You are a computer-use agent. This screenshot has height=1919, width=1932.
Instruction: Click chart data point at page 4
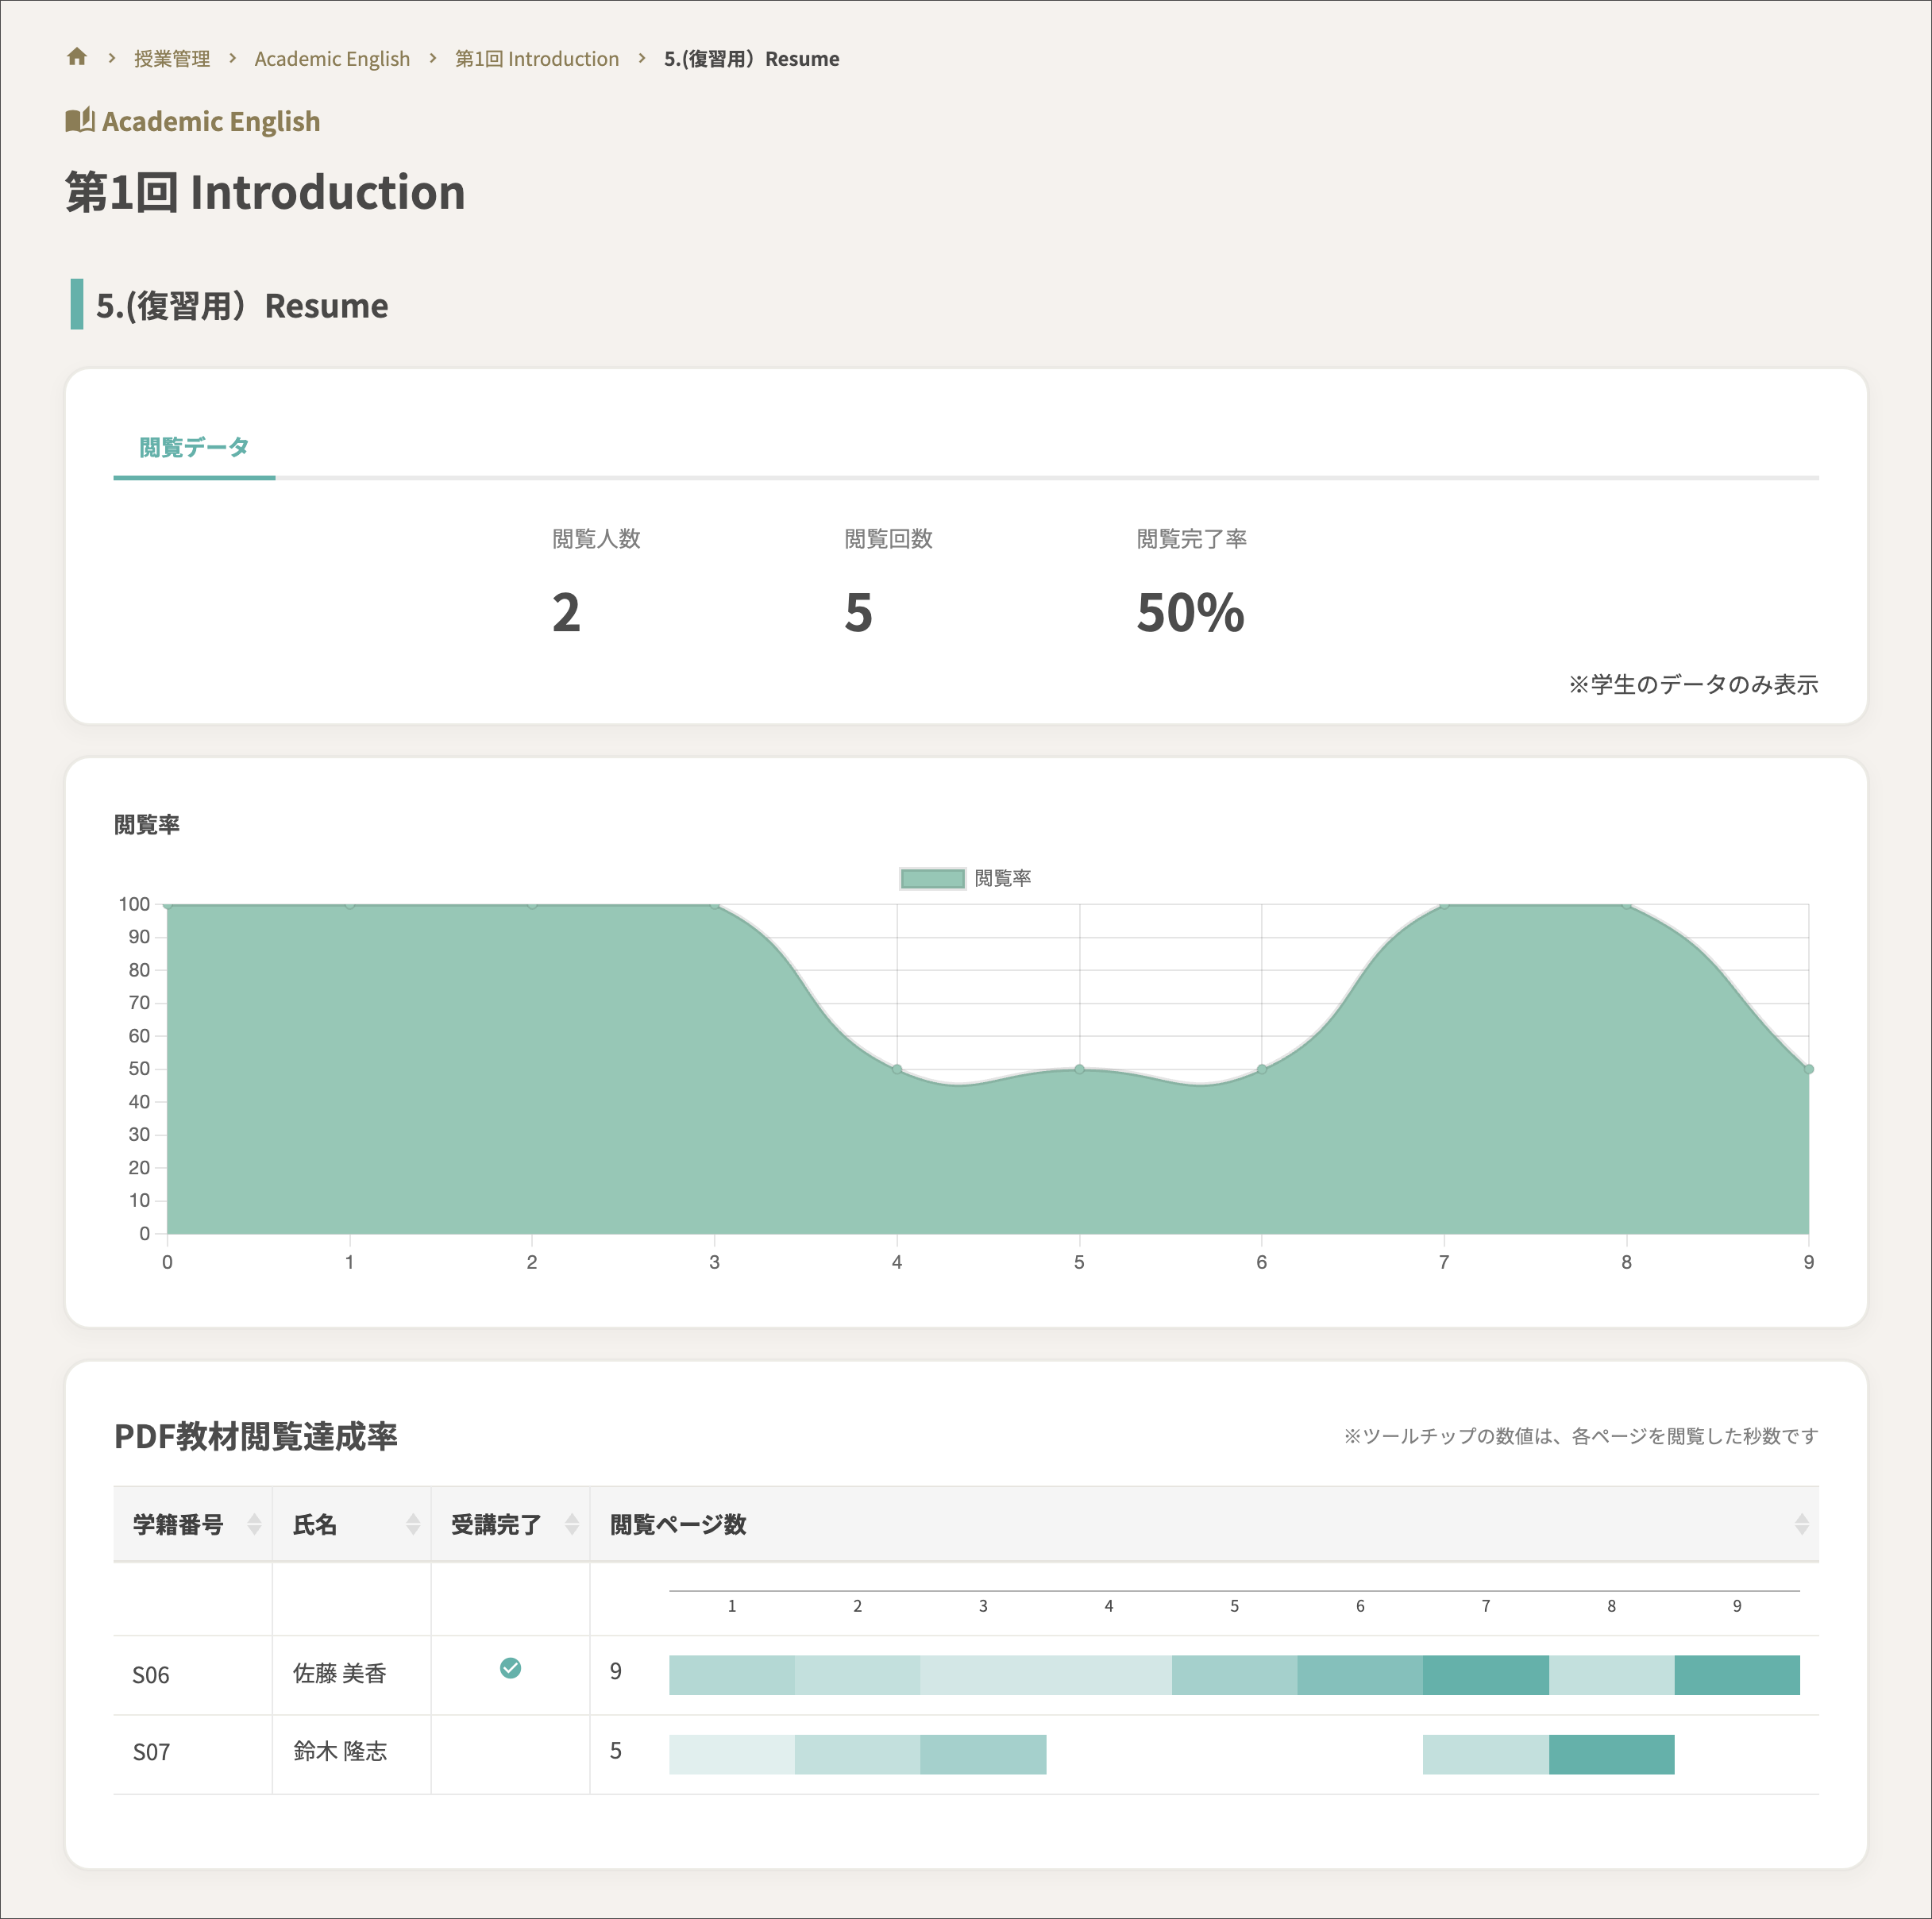[x=897, y=1069]
